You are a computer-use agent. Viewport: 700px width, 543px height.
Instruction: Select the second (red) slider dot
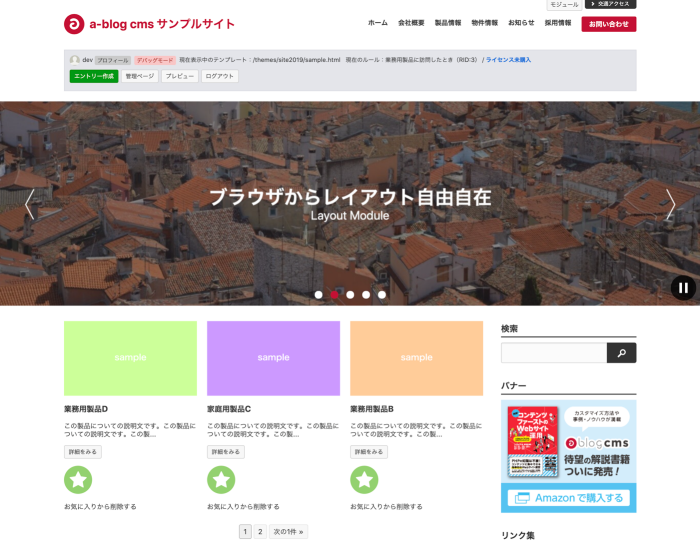click(334, 295)
